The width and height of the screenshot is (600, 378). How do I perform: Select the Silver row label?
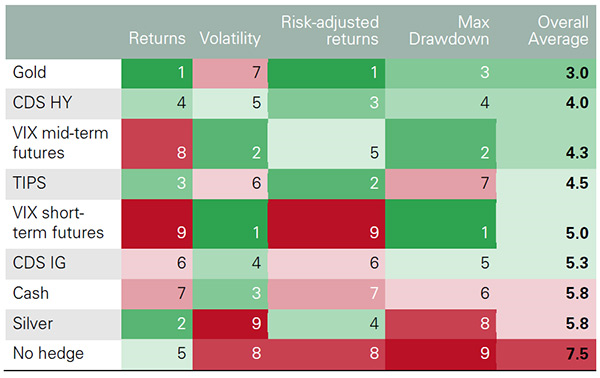pyautogui.click(x=33, y=323)
